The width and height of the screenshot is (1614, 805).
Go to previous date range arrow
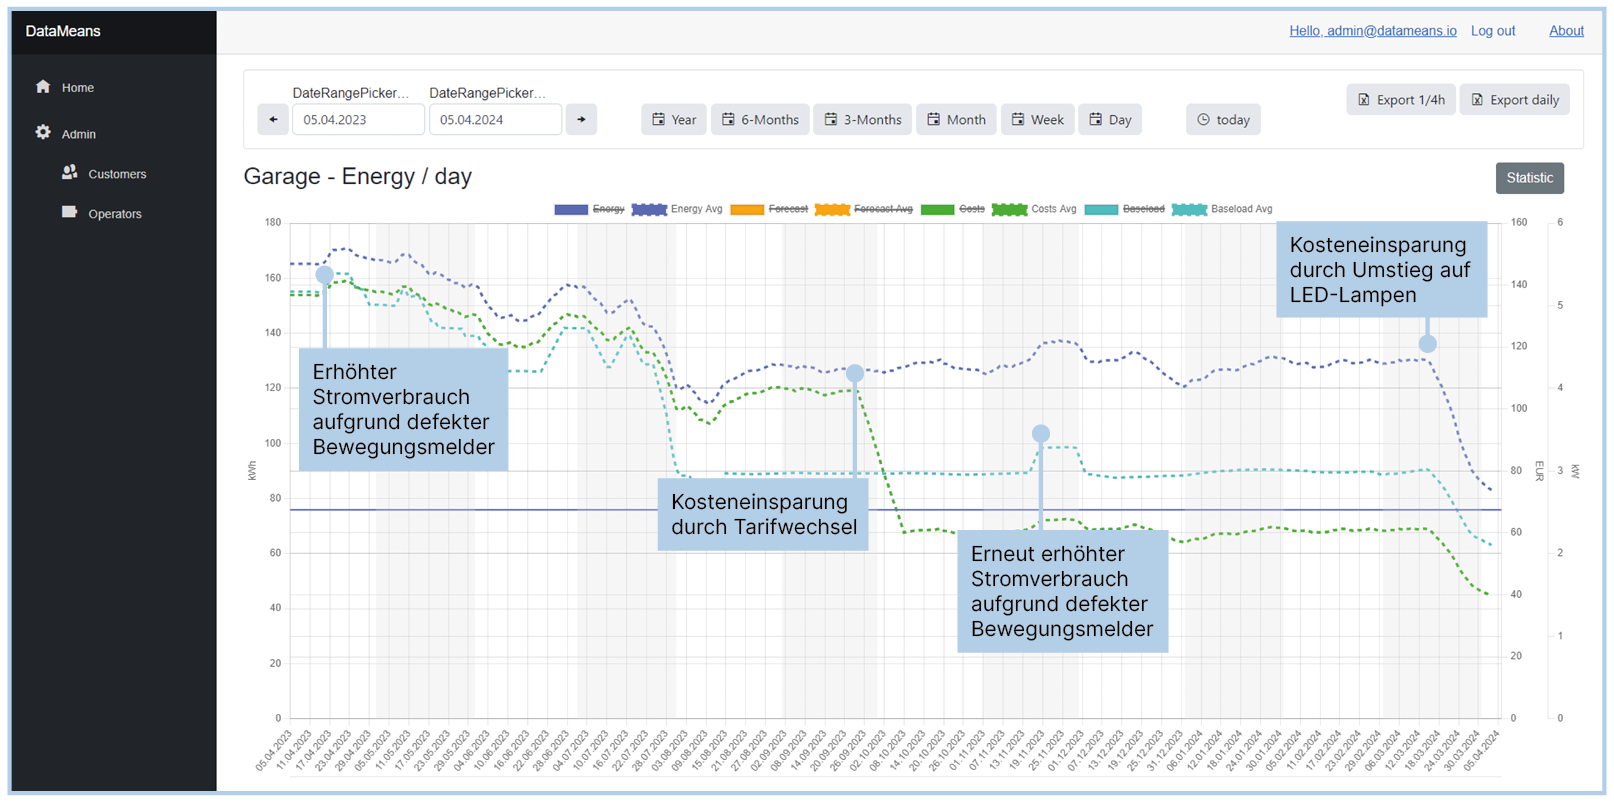tap(273, 120)
